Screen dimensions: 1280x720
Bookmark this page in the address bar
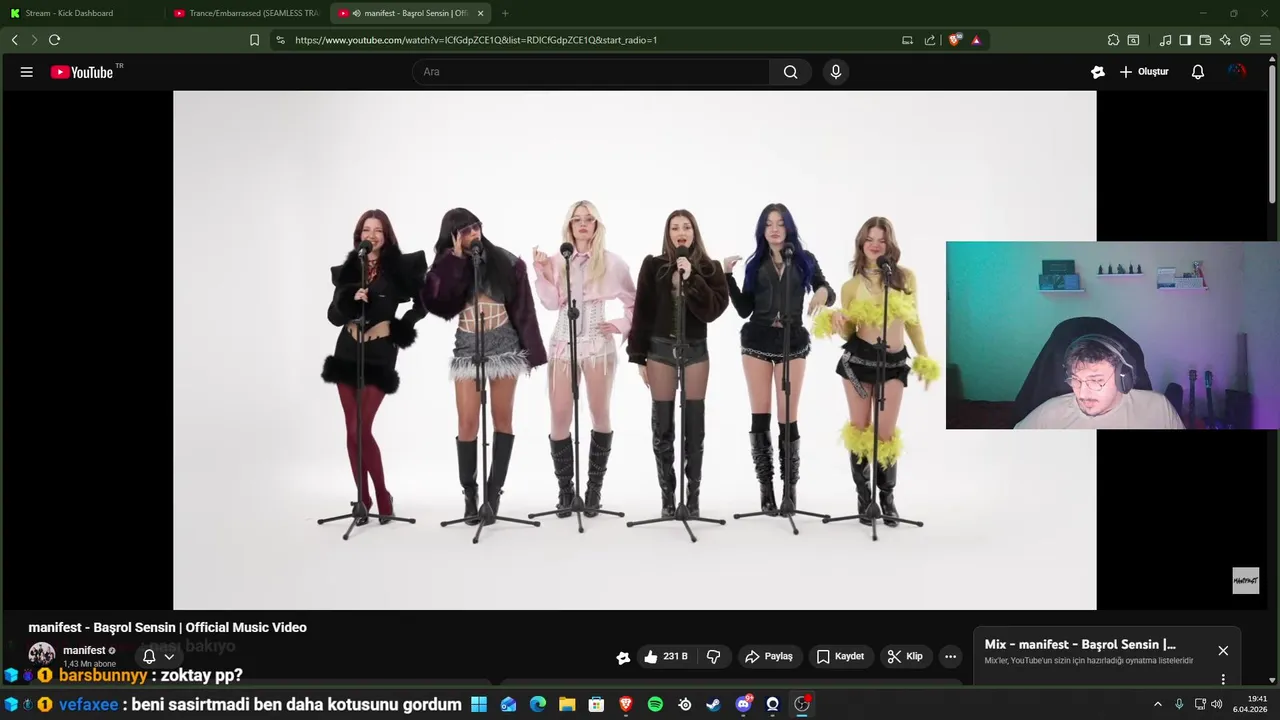click(x=254, y=40)
